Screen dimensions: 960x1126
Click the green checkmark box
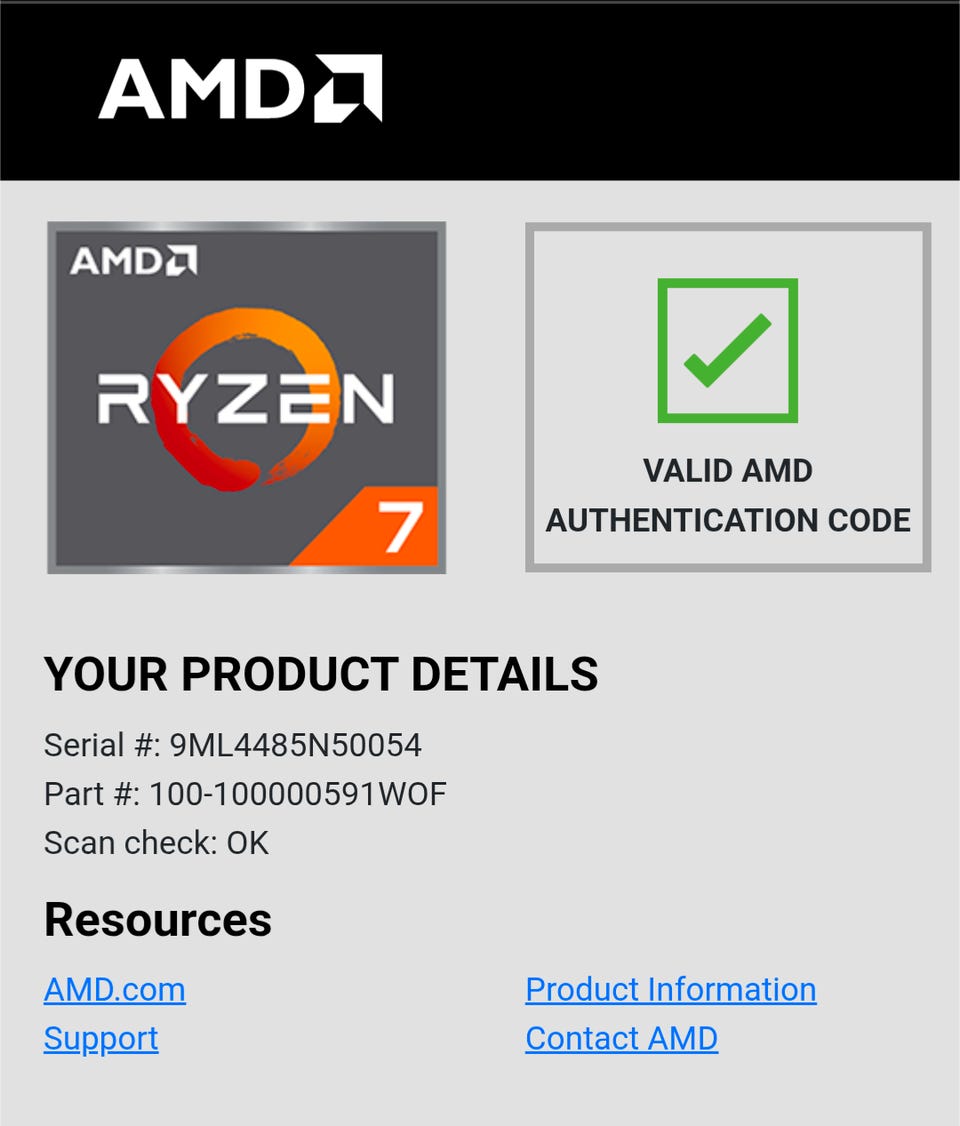tap(727, 350)
